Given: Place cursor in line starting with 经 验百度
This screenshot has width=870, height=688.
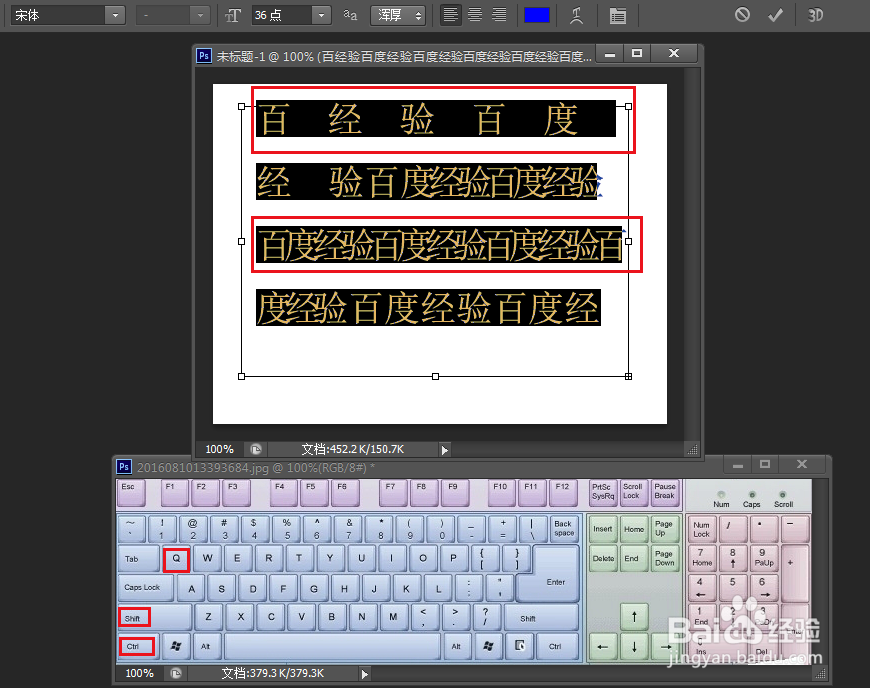Looking at the screenshot, I should (427, 182).
